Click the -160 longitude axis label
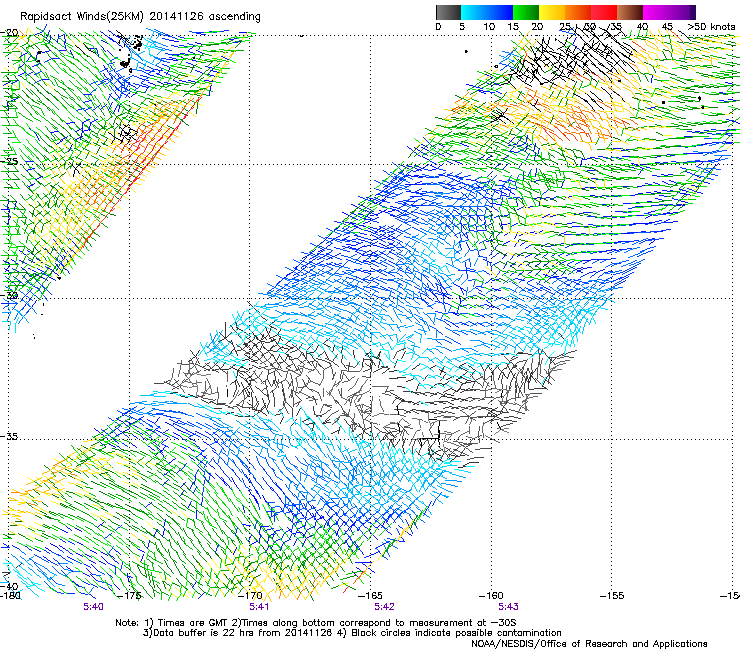The image size is (740, 650). [x=491, y=596]
